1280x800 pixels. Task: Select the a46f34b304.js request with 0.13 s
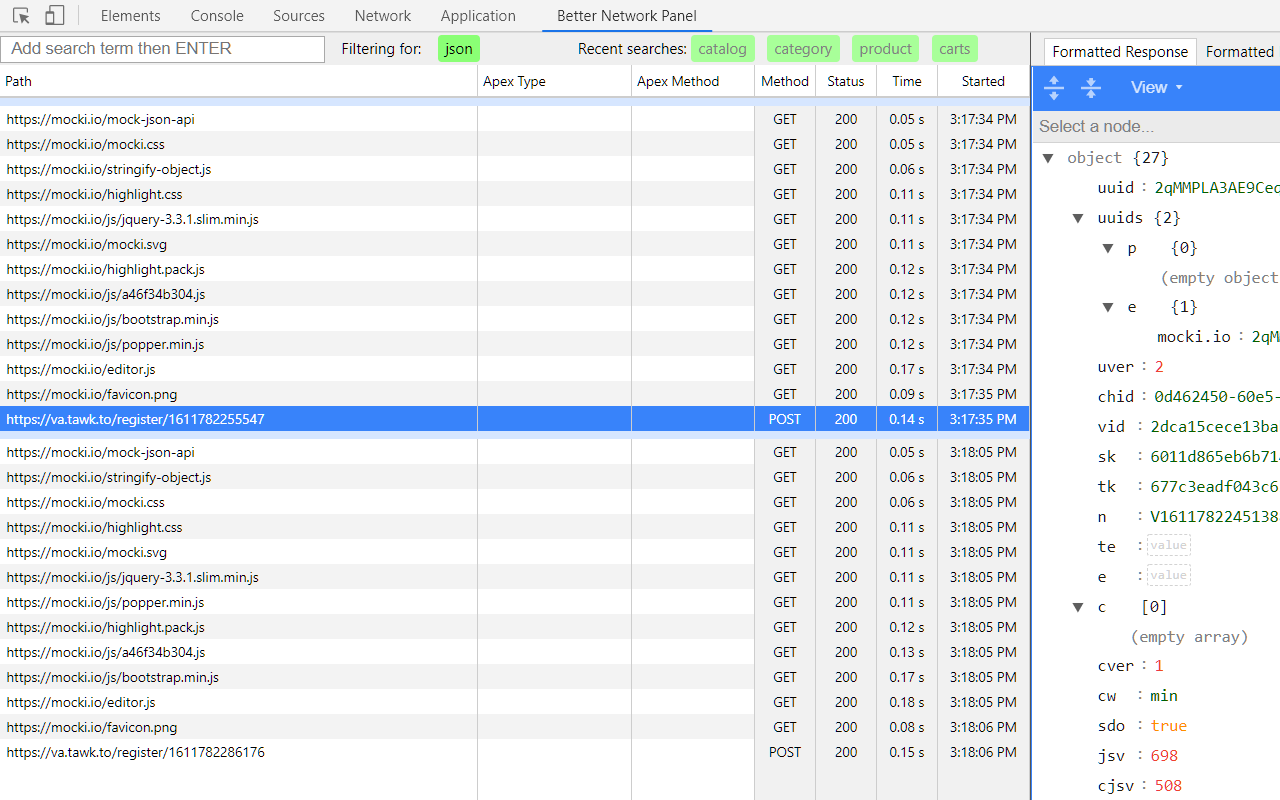(x=515, y=652)
